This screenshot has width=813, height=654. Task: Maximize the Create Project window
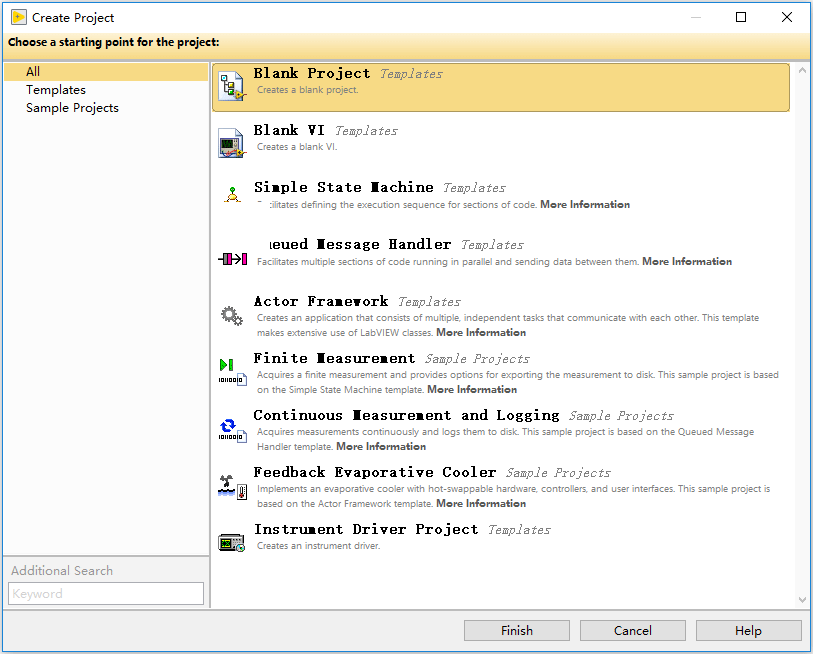point(741,17)
